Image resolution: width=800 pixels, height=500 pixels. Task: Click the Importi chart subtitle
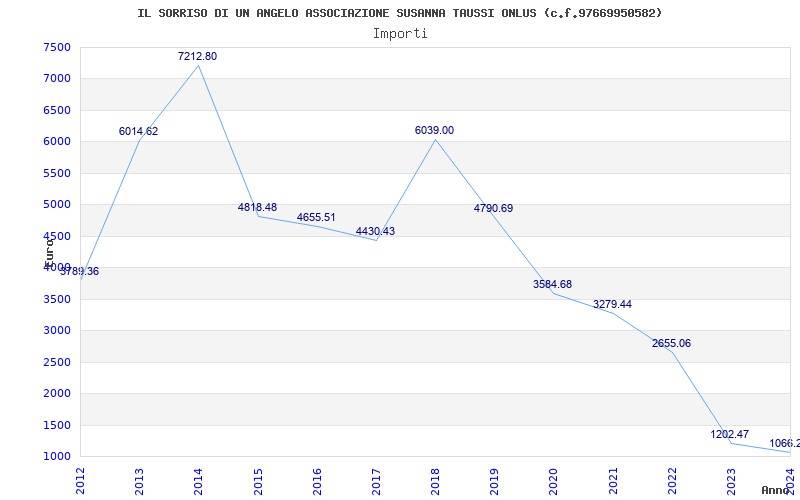point(400,34)
